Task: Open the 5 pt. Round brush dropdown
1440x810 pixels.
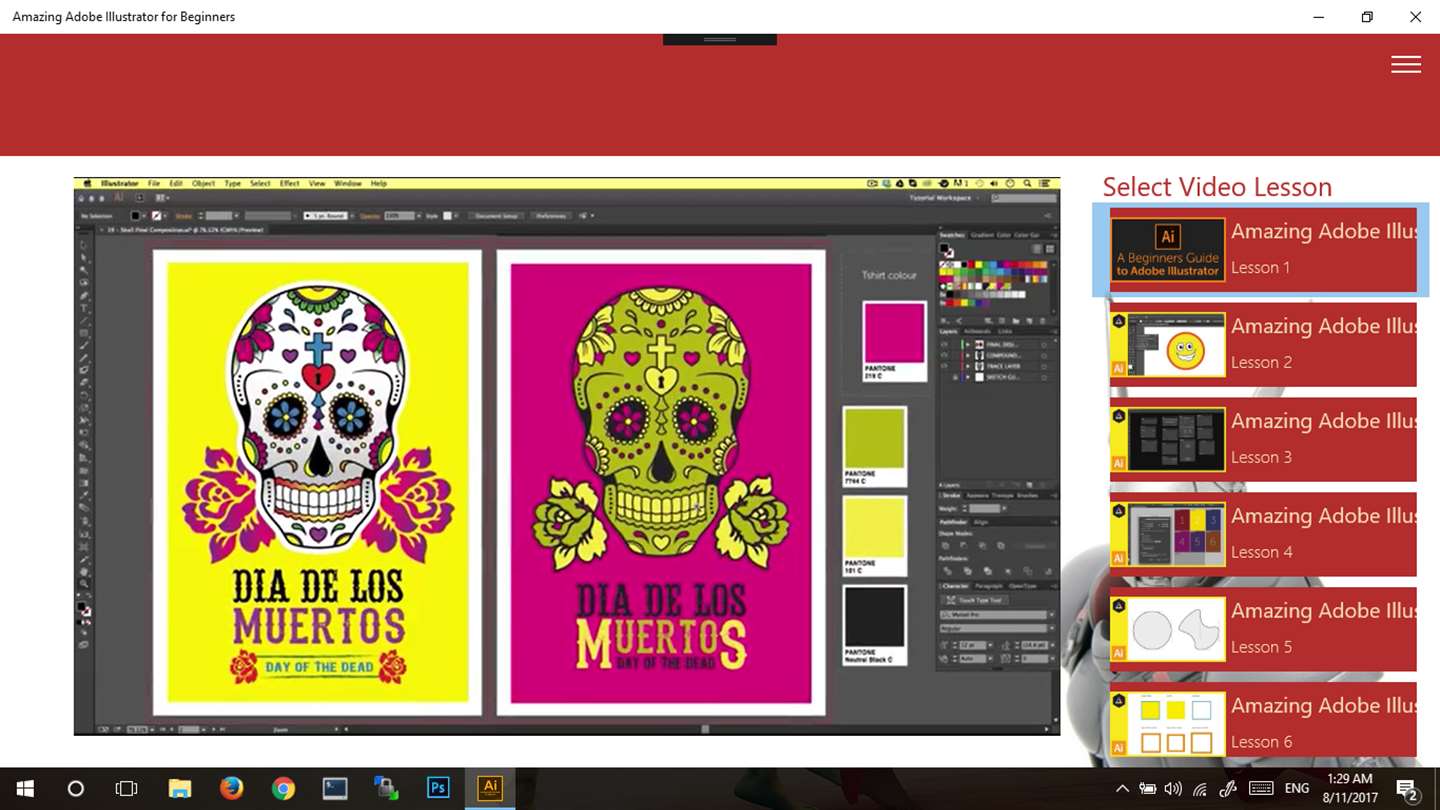Action: [328, 215]
